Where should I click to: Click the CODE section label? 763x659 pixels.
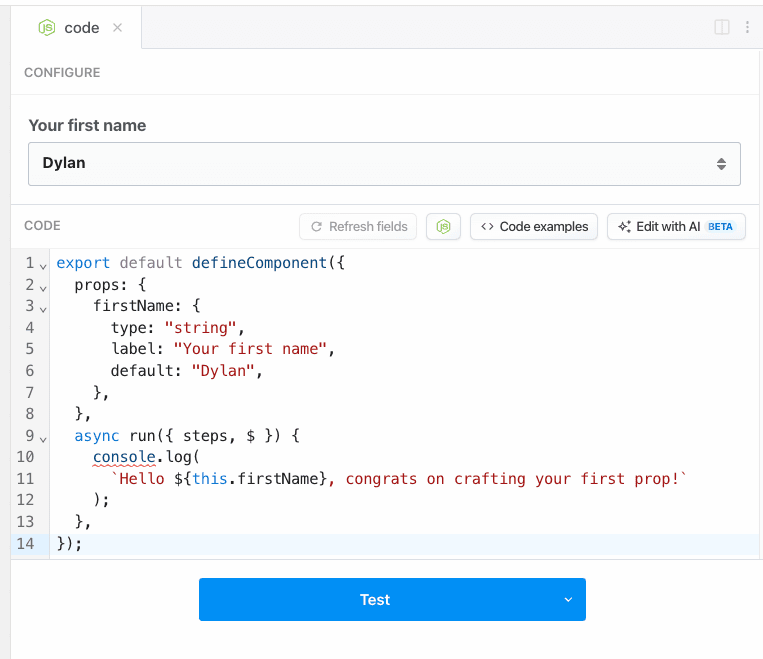tap(42, 226)
